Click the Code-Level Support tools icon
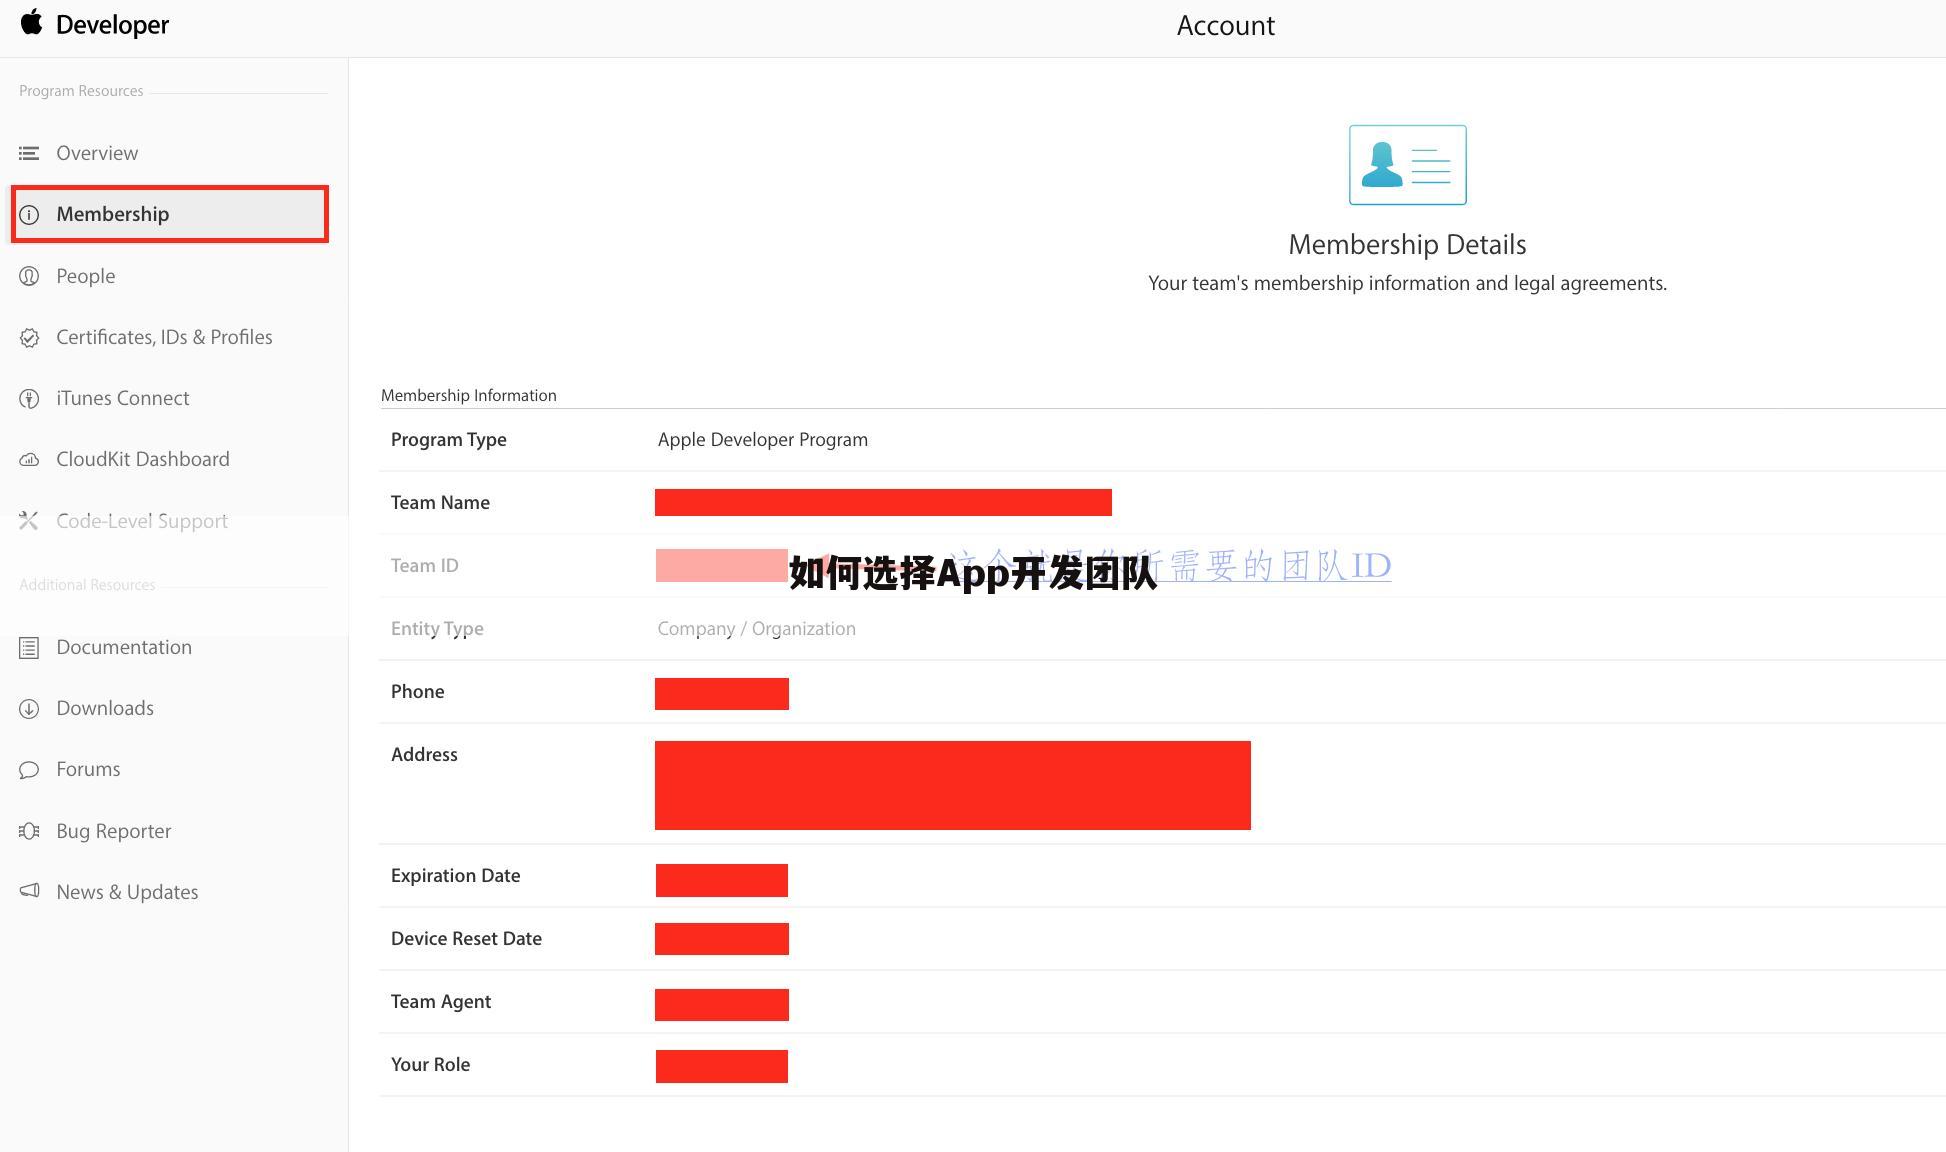 (x=28, y=521)
